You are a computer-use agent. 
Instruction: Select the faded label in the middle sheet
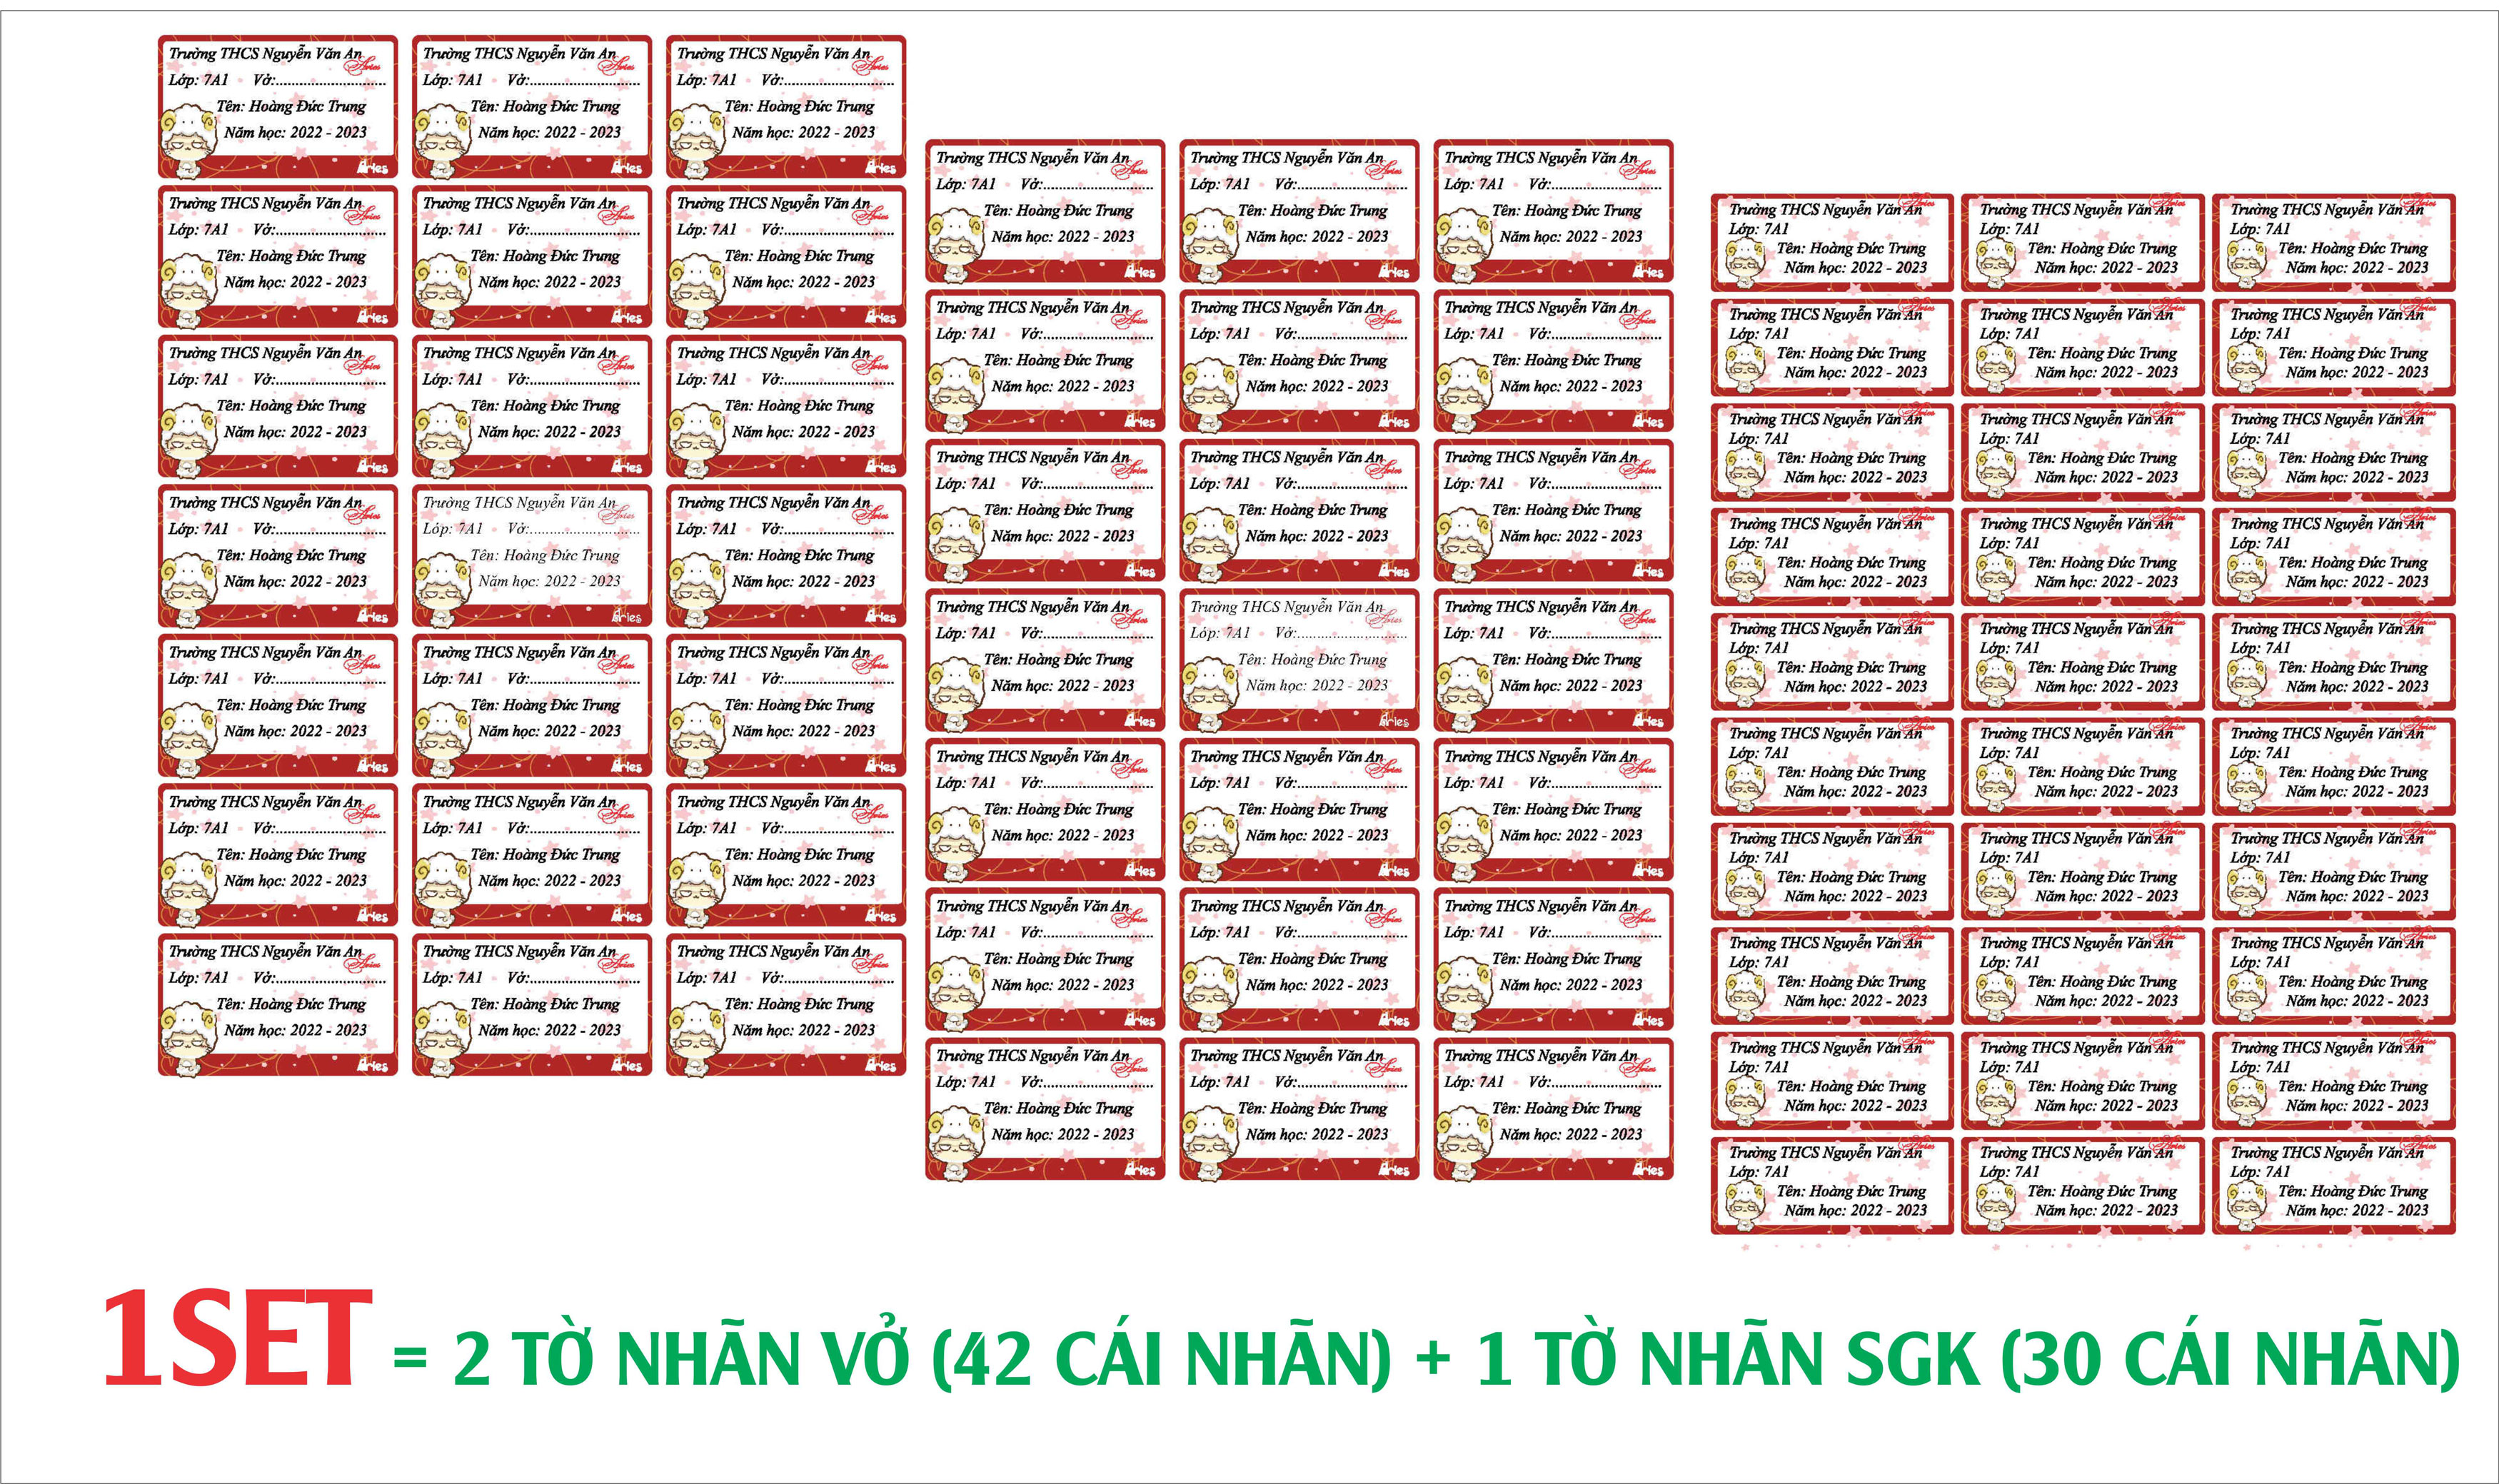1299,660
